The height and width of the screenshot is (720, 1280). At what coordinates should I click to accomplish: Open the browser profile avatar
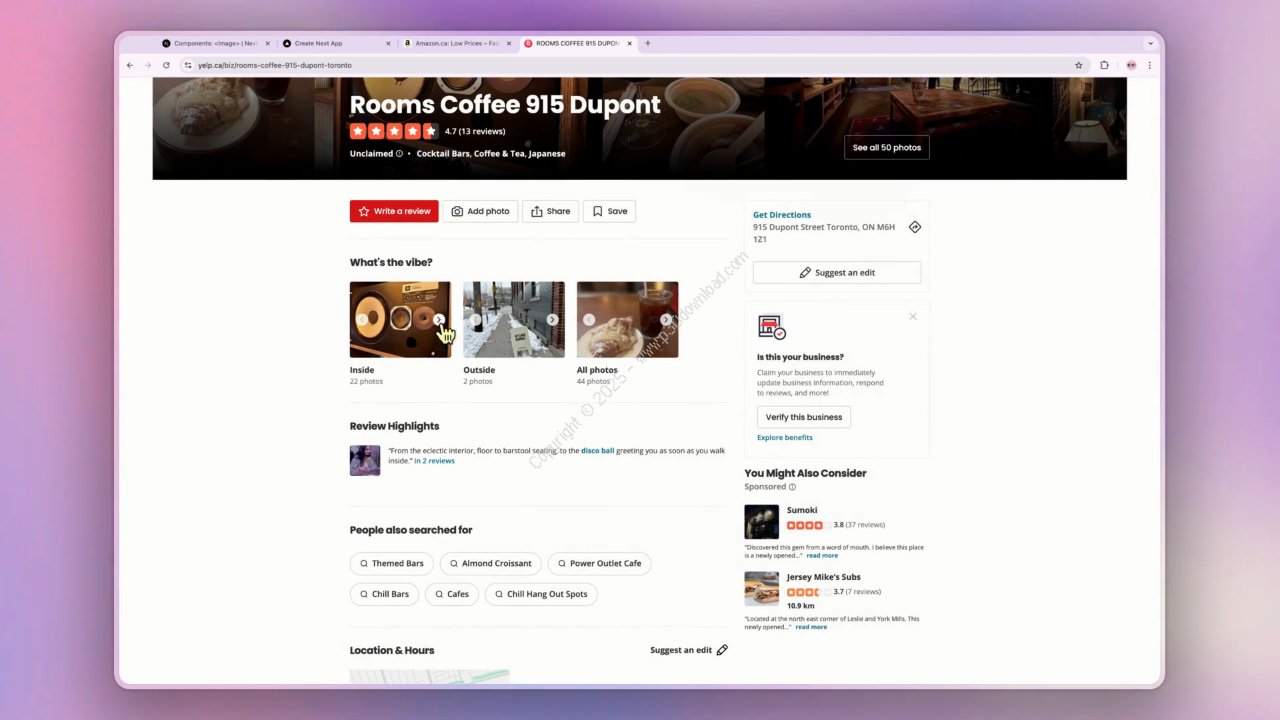click(1131, 65)
